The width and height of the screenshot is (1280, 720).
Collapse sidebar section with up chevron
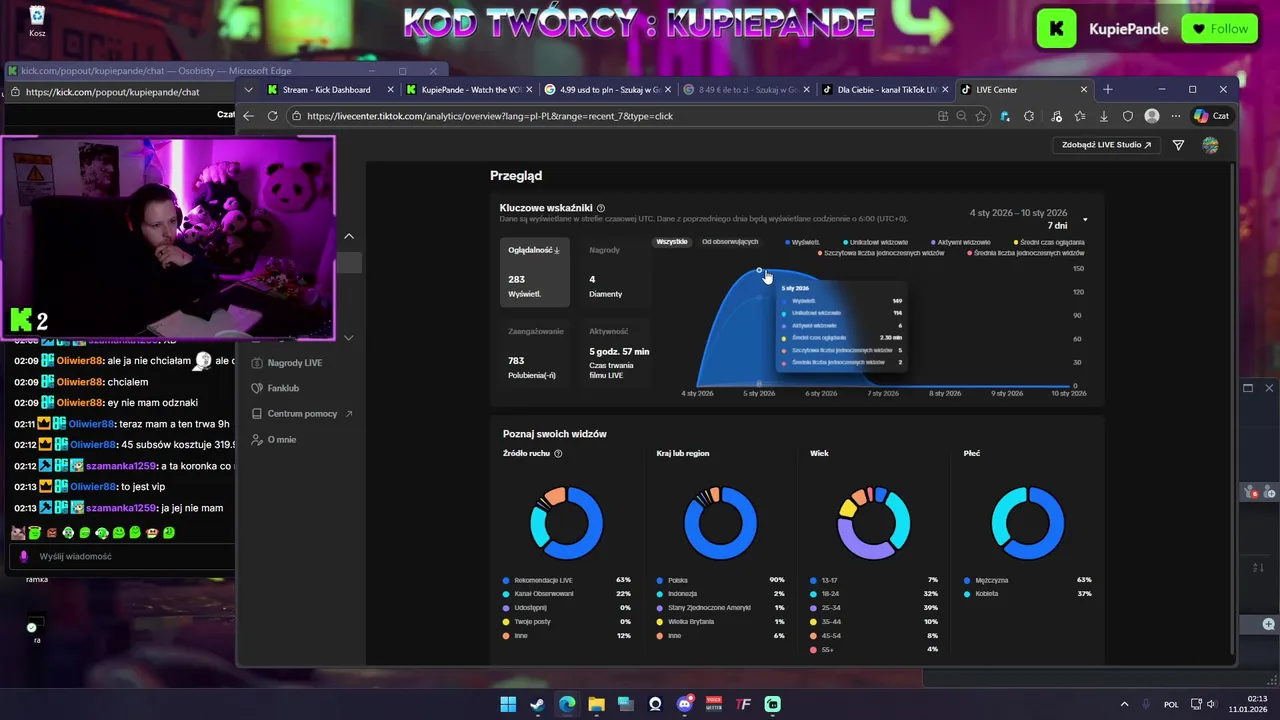pos(349,236)
